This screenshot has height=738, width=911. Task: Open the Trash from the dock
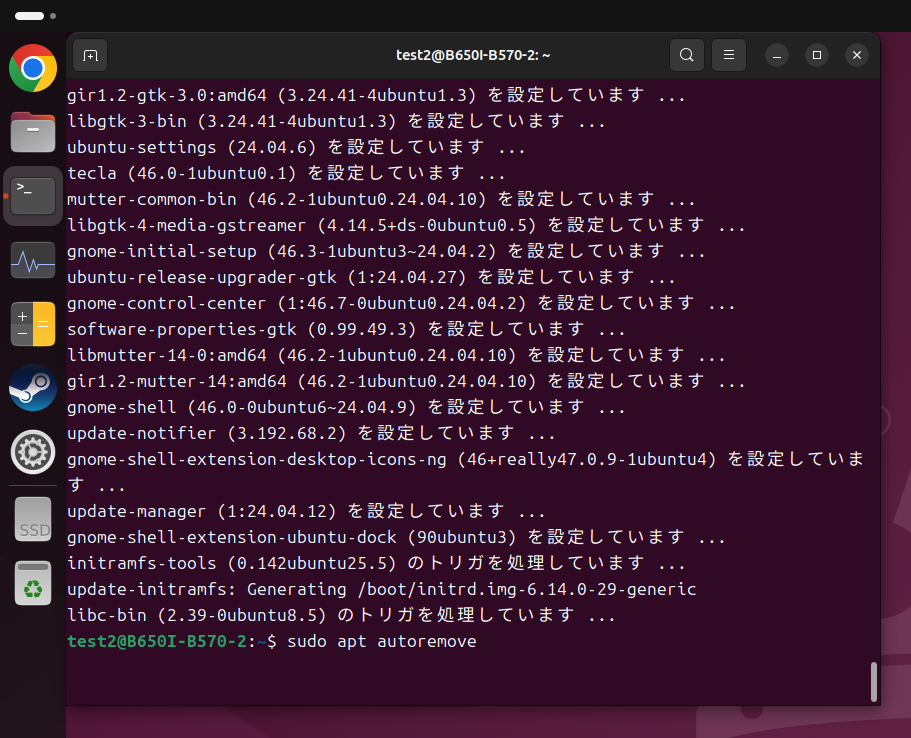point(33,583)
